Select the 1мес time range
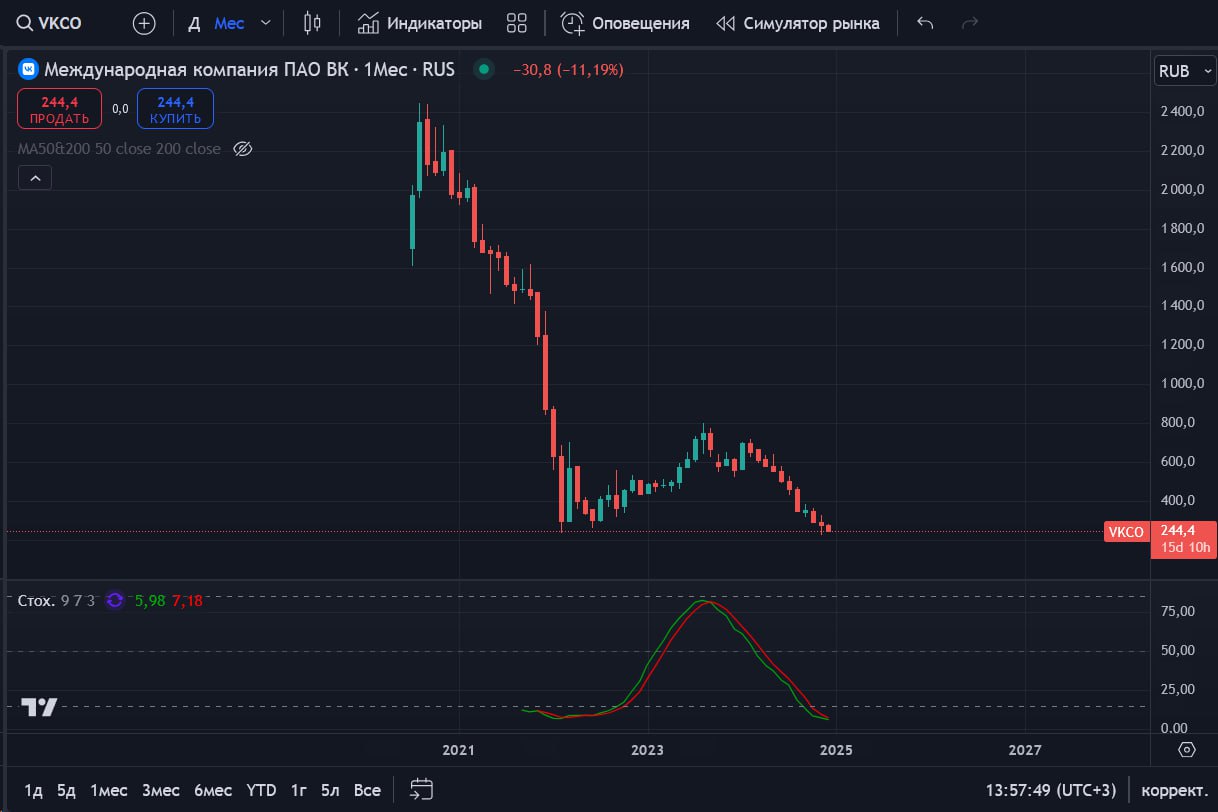Screen dimensions: 1218x812 [108, 790]
